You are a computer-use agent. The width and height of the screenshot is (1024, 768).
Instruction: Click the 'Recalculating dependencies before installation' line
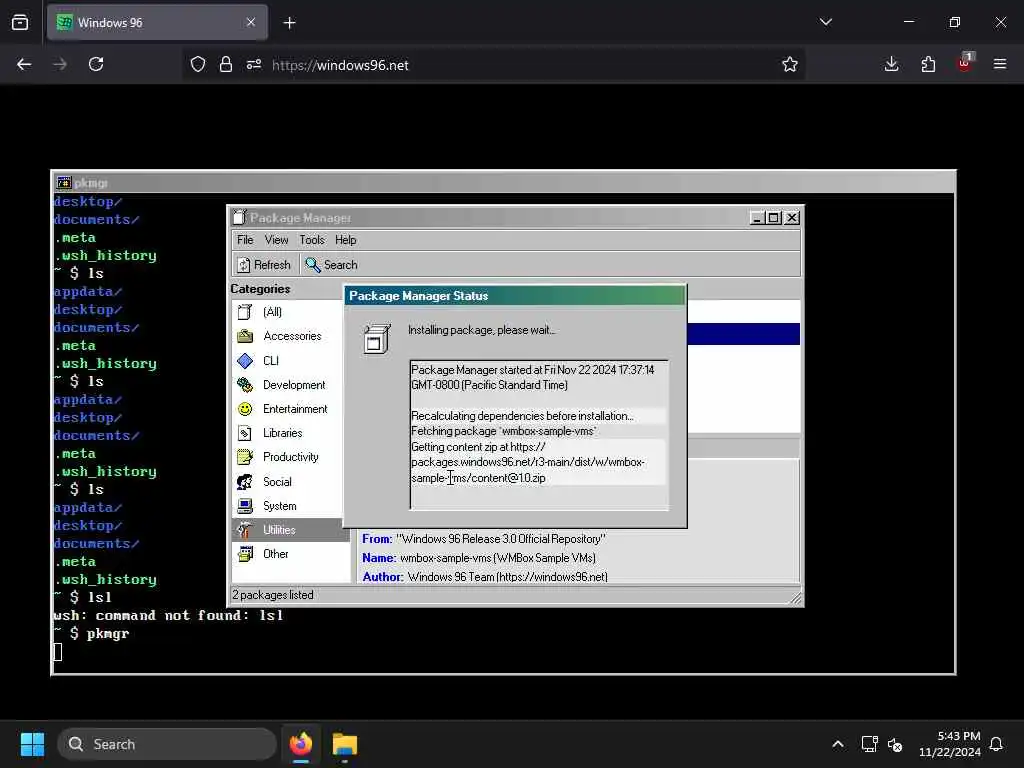tap(522, 416)
